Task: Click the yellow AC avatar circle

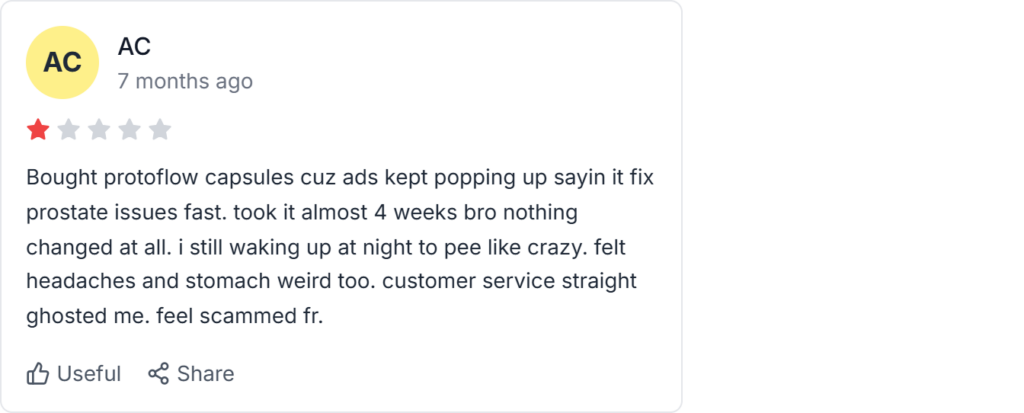Action: coord(62,62)
